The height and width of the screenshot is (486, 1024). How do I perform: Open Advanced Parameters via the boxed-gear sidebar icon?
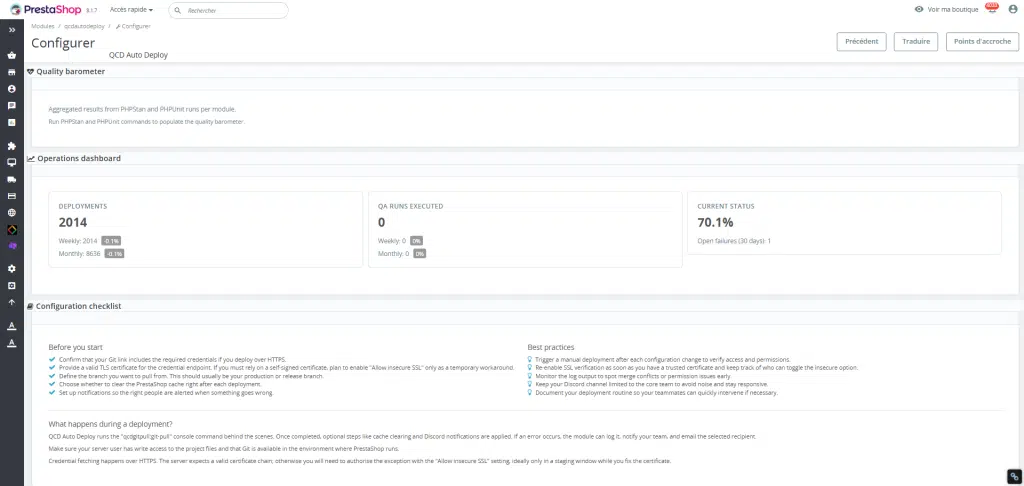(12, 285)
